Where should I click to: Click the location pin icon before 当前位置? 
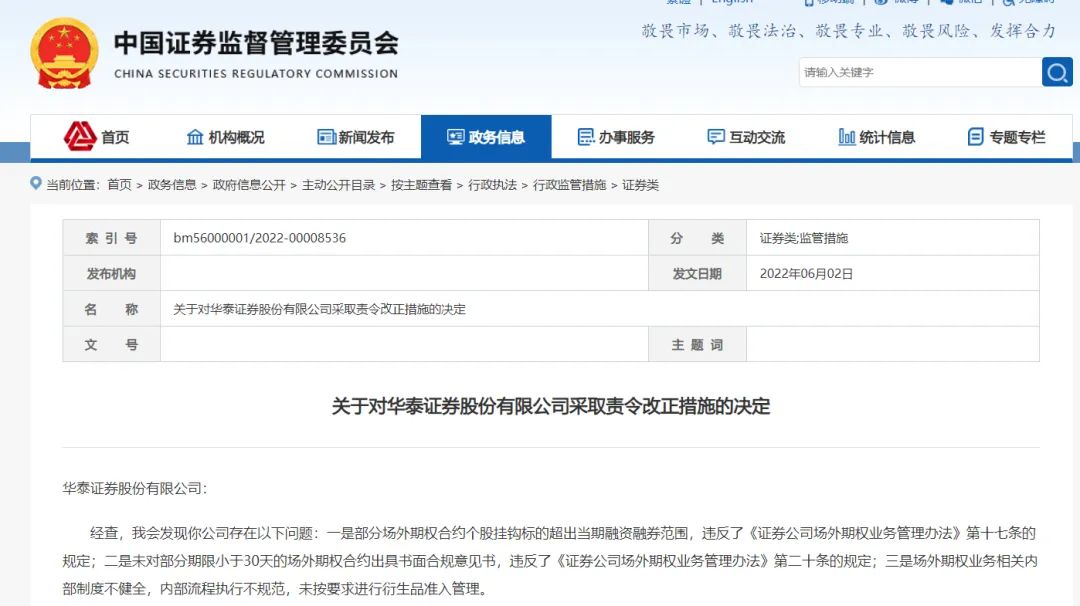[x=36, y=183]
